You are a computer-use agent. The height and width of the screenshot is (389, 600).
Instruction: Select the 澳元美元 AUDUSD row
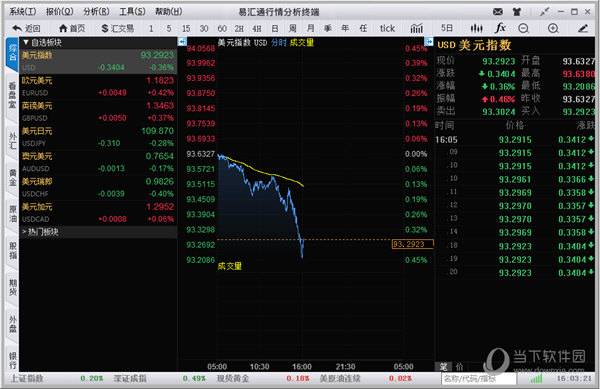point(98,162)
